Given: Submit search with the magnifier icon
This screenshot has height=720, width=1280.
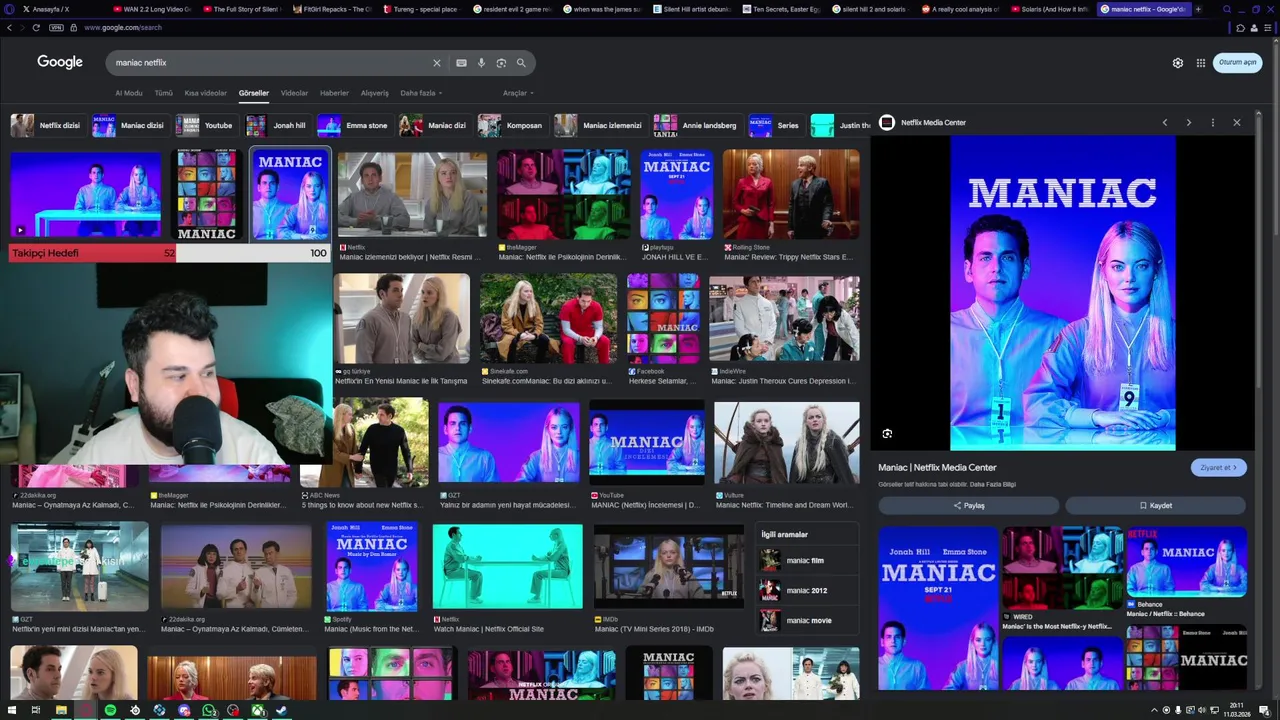Looking at the screenshot, I should 521,63.
